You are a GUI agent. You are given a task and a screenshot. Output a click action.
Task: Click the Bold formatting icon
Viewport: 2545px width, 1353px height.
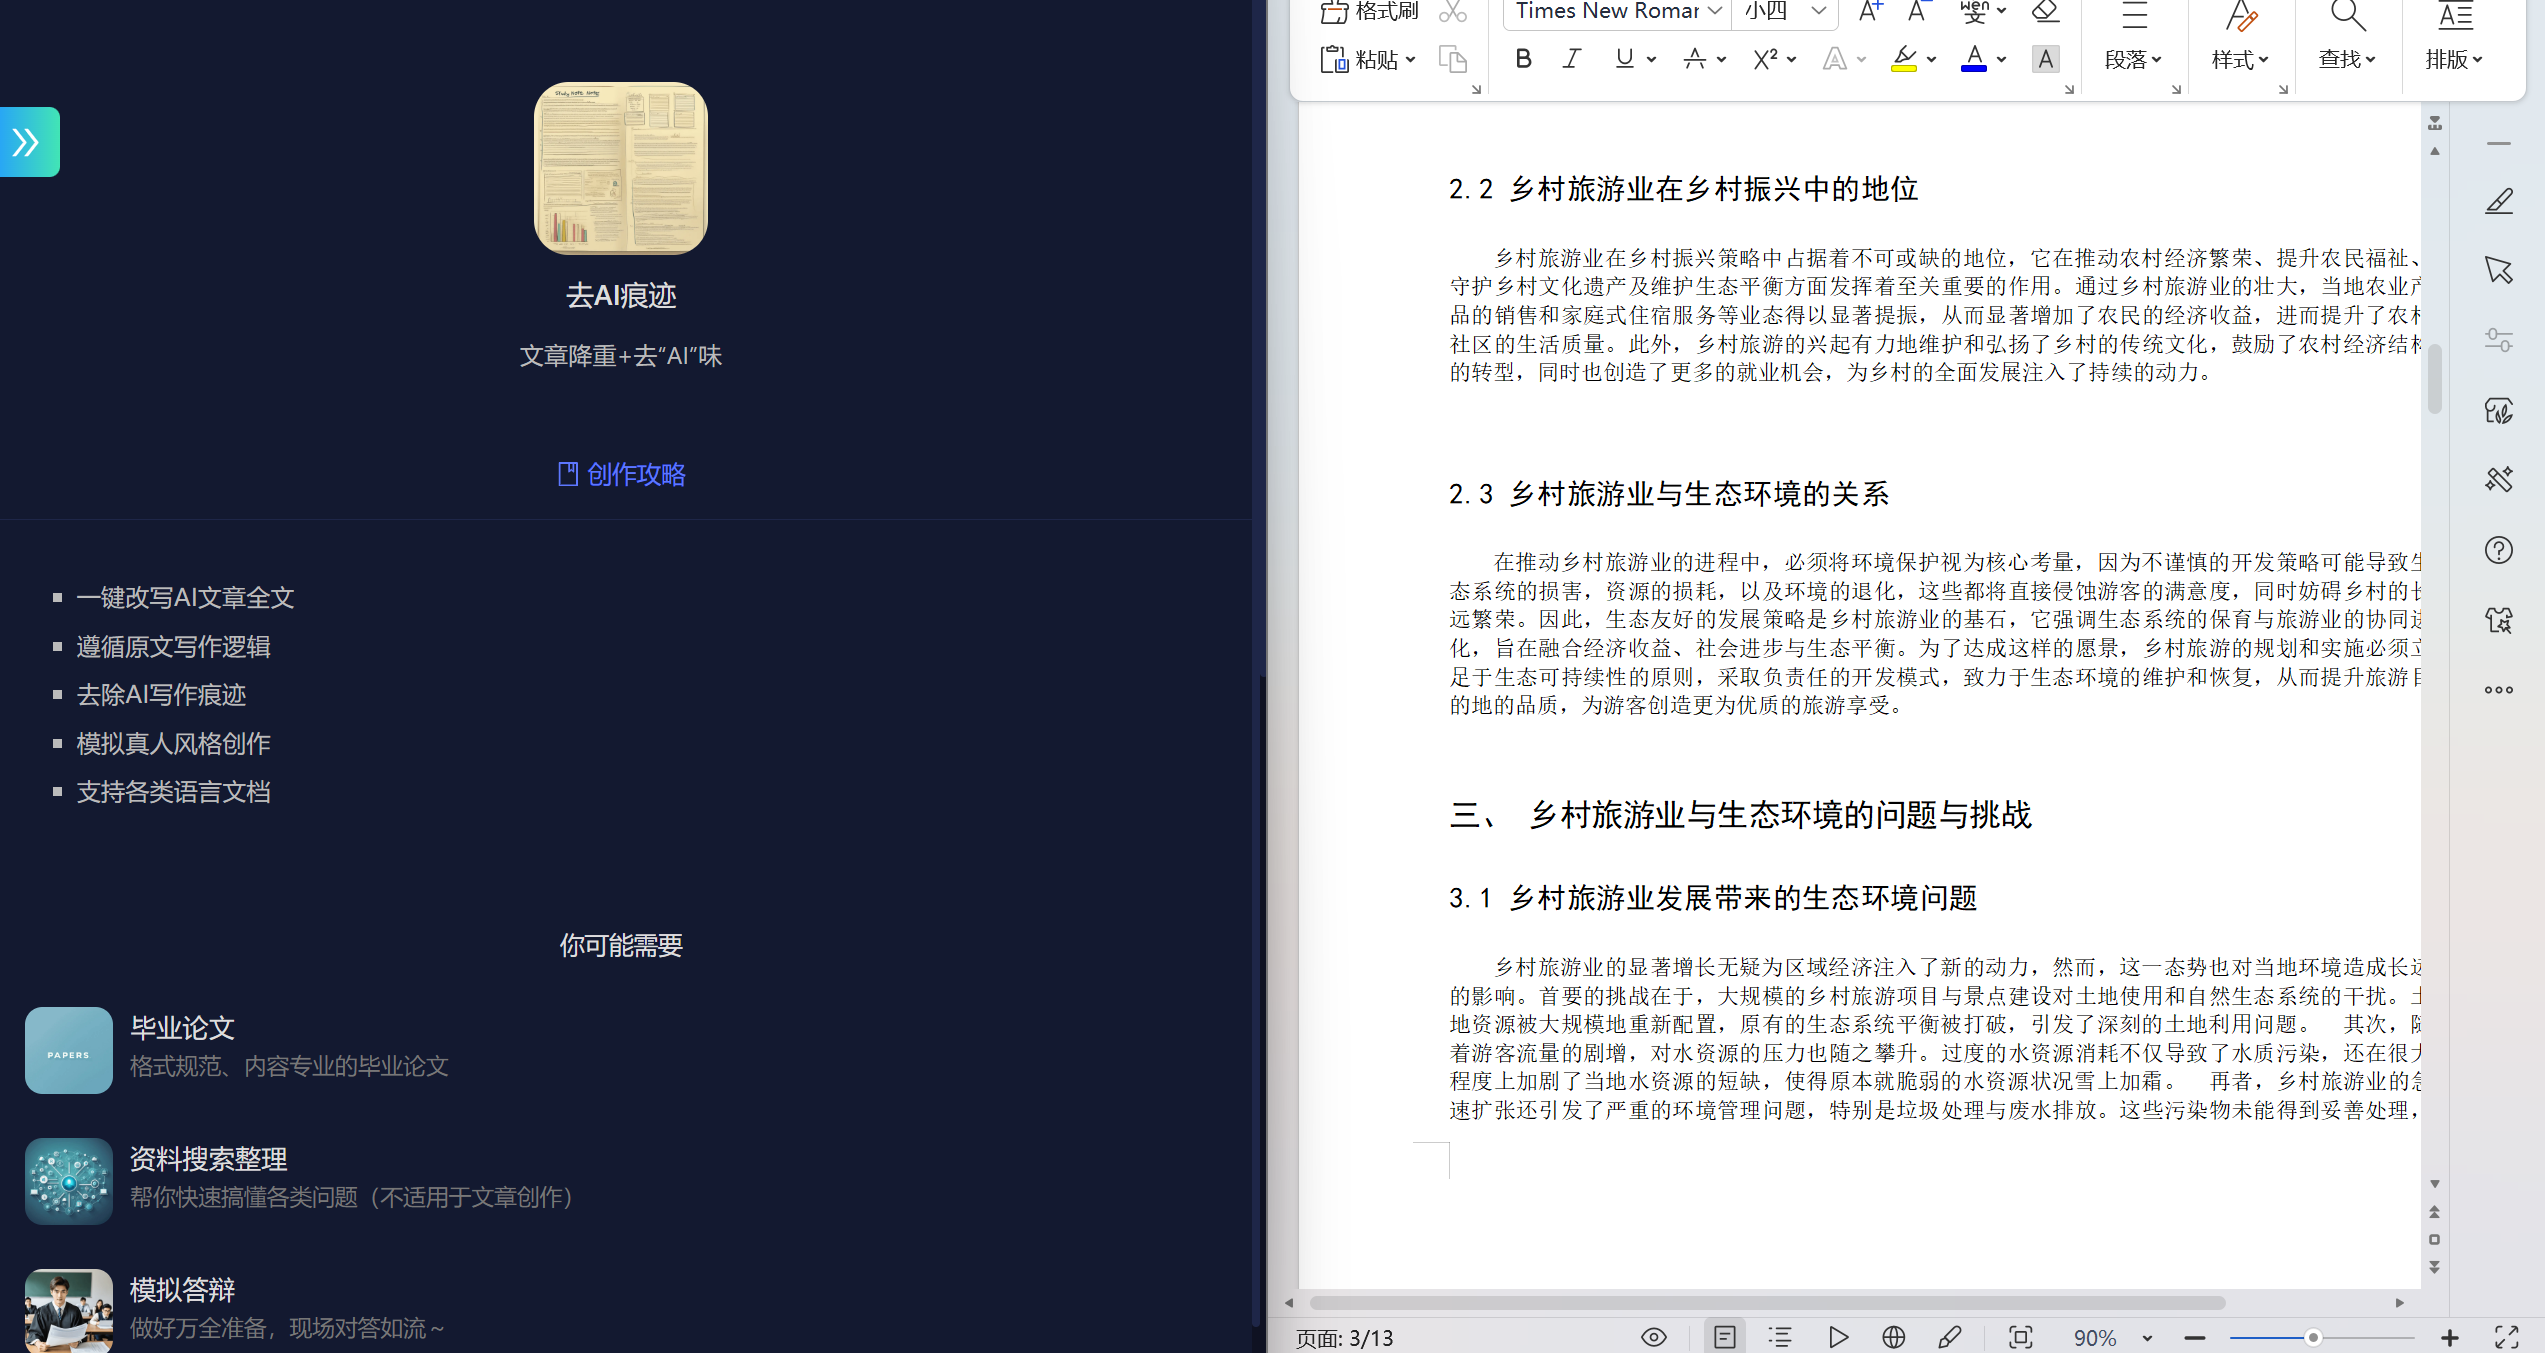tap(1523, 59)
